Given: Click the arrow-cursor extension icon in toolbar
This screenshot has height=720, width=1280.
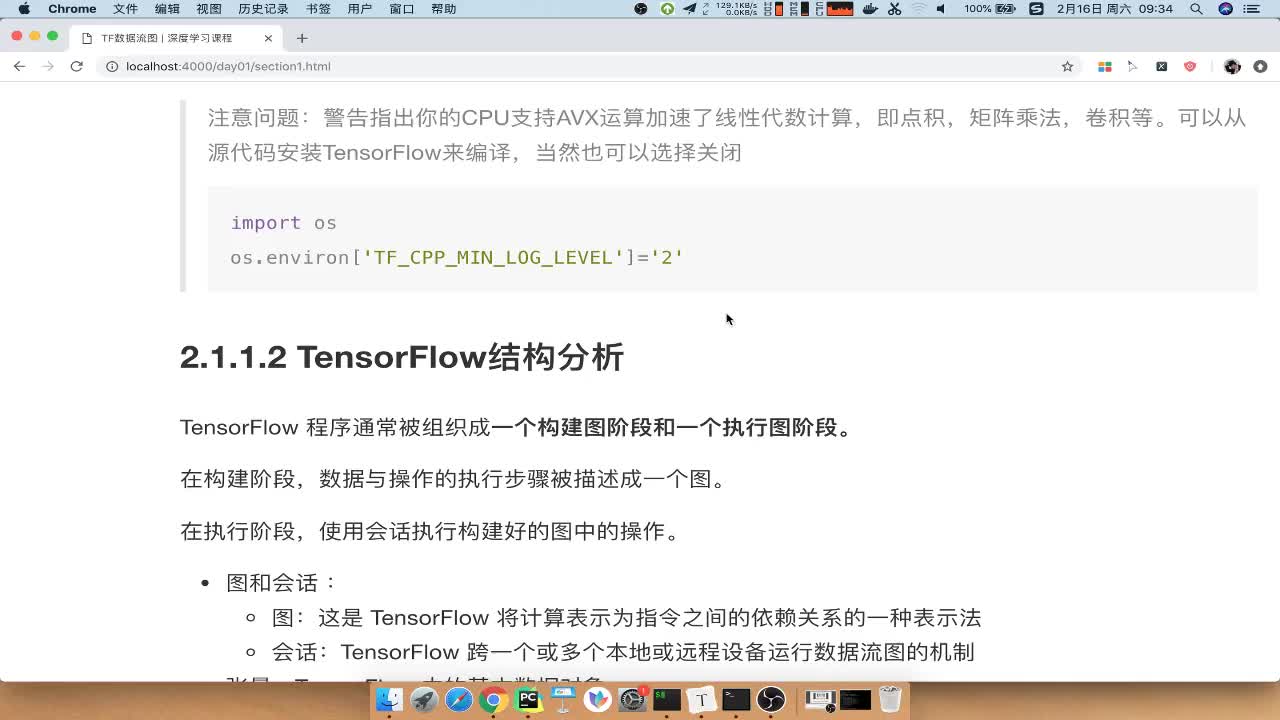Looking at the screenshot, I should tap(1133, 66).
